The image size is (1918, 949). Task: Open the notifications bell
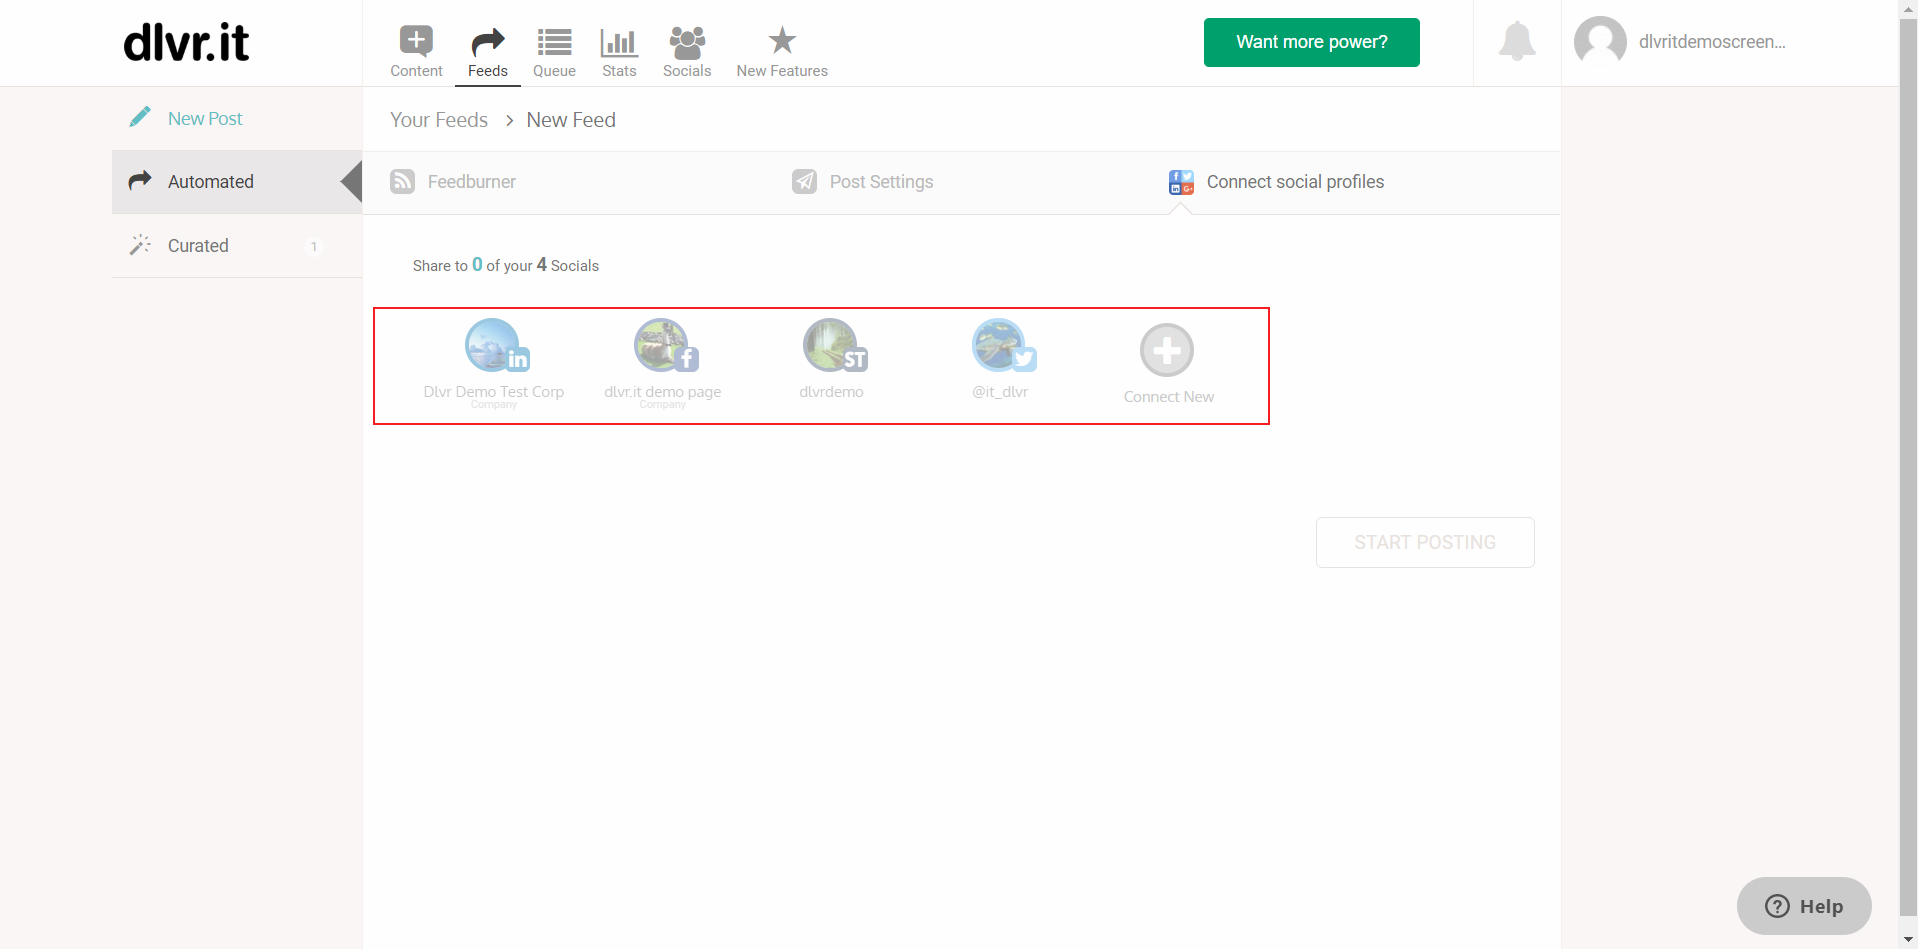(x=1517, y=41)
